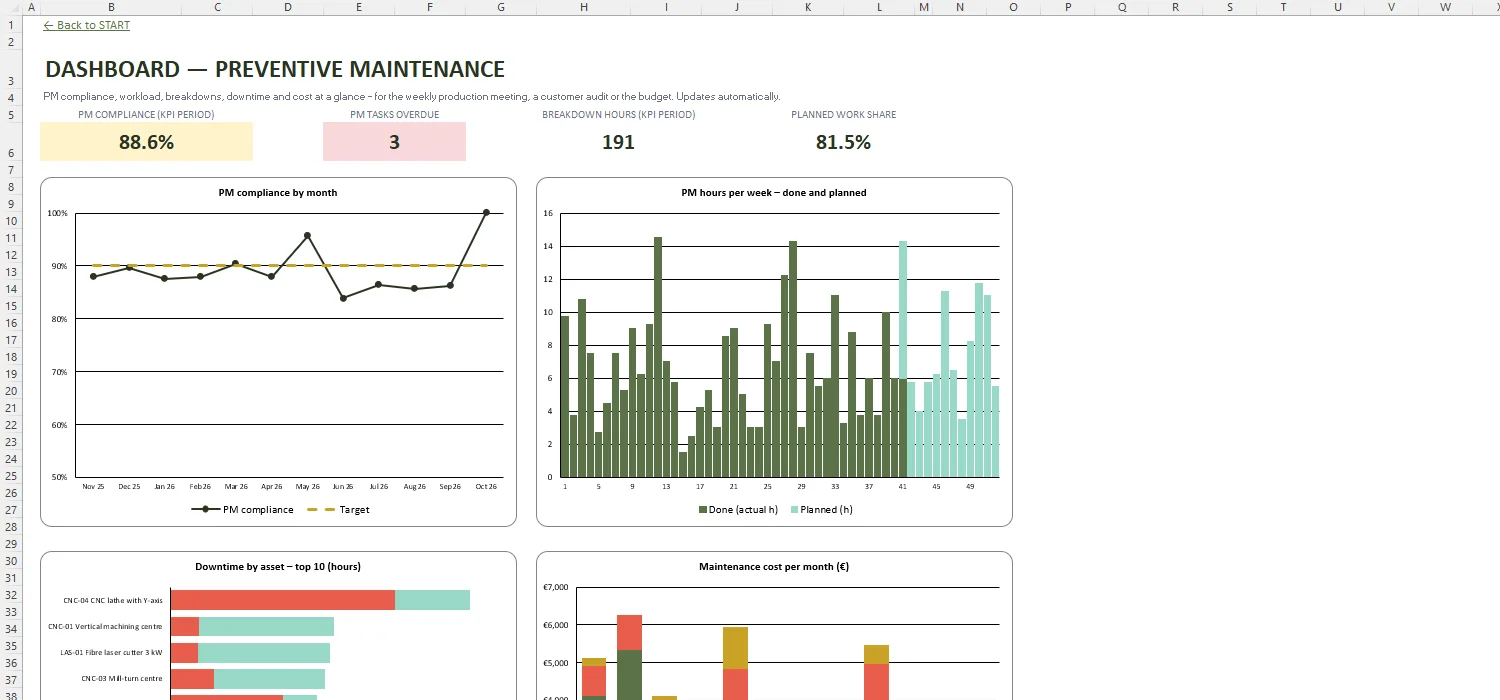The width and height of the screenshot is (1500, 700).
Task: Click the CNC-01 Vertical machining centre label
Action: coord(106,627)
